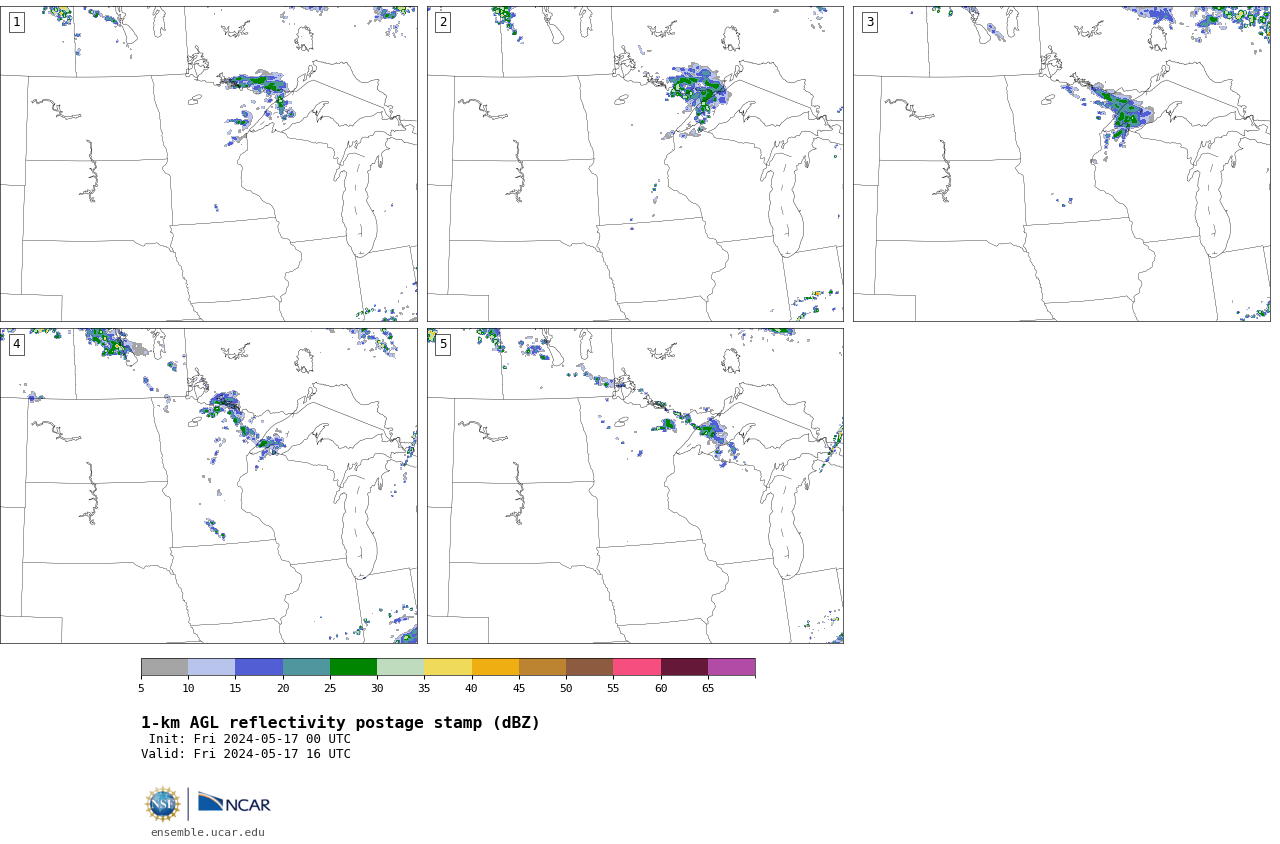
Task: Select the maroon 60-65 dBZ swatch
Action: pyautogui.click(x=684, y=667)
